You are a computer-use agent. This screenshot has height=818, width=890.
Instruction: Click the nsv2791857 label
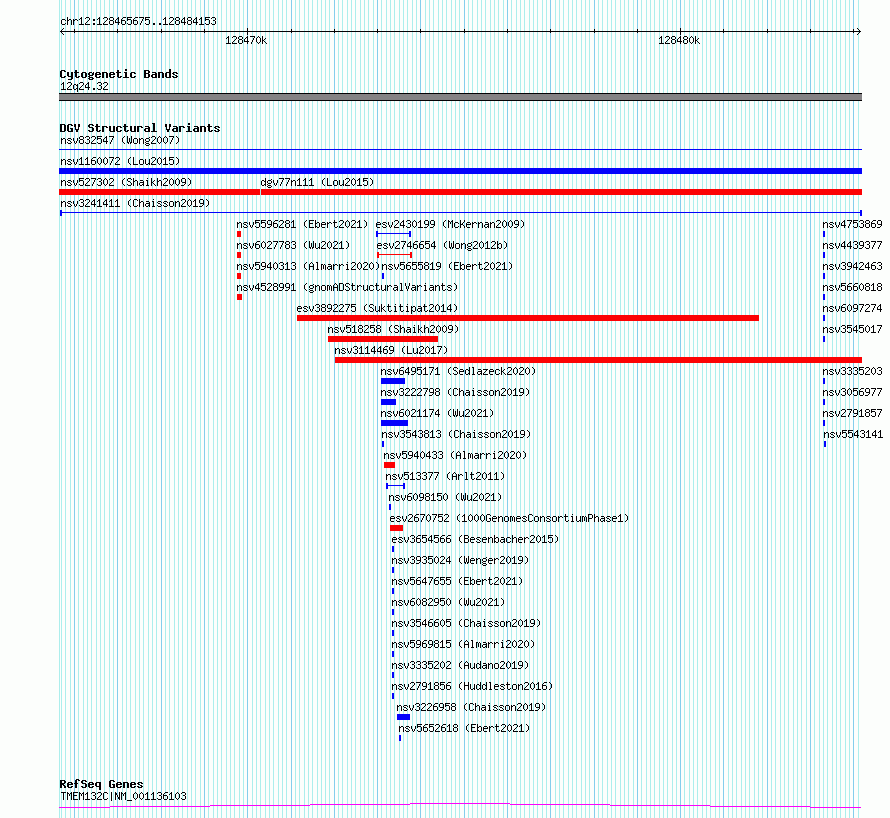pyautogui.click(x=853, y=413)
